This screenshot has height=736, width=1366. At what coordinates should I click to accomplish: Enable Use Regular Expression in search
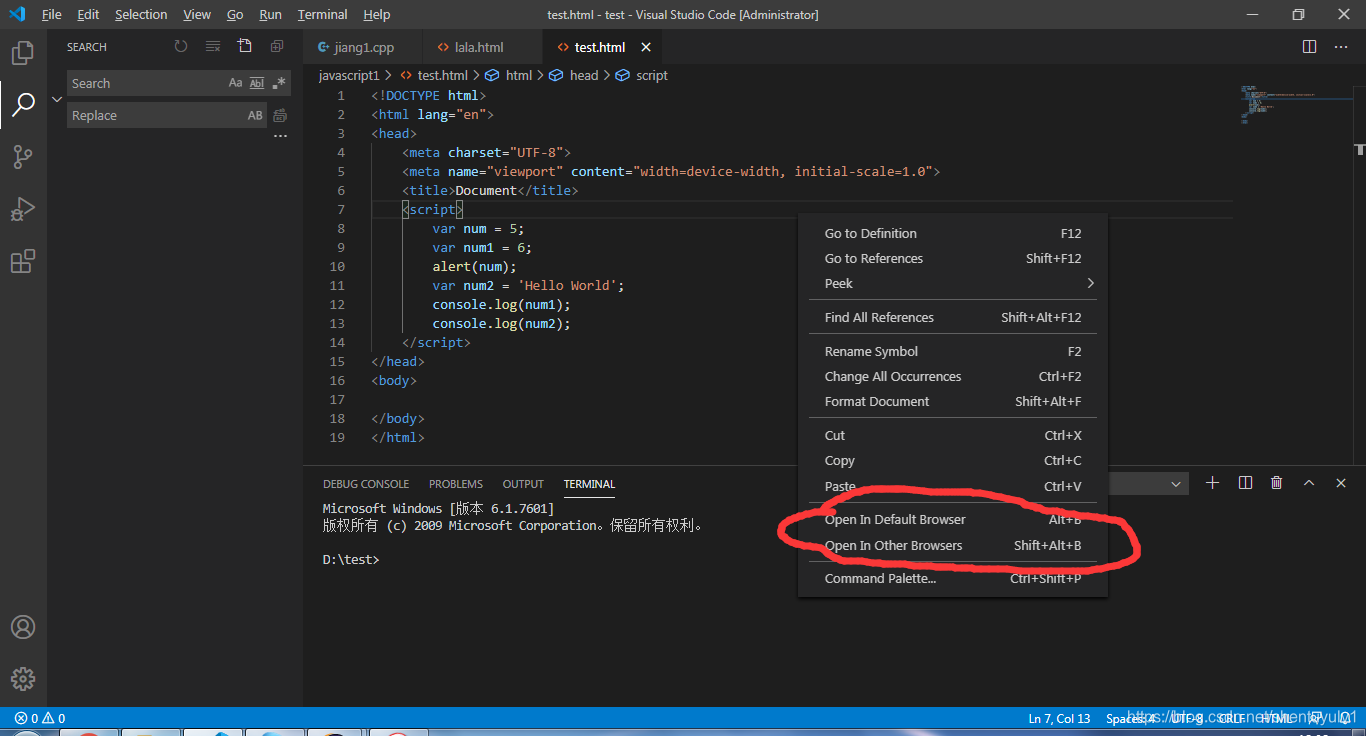pos(279,83)
